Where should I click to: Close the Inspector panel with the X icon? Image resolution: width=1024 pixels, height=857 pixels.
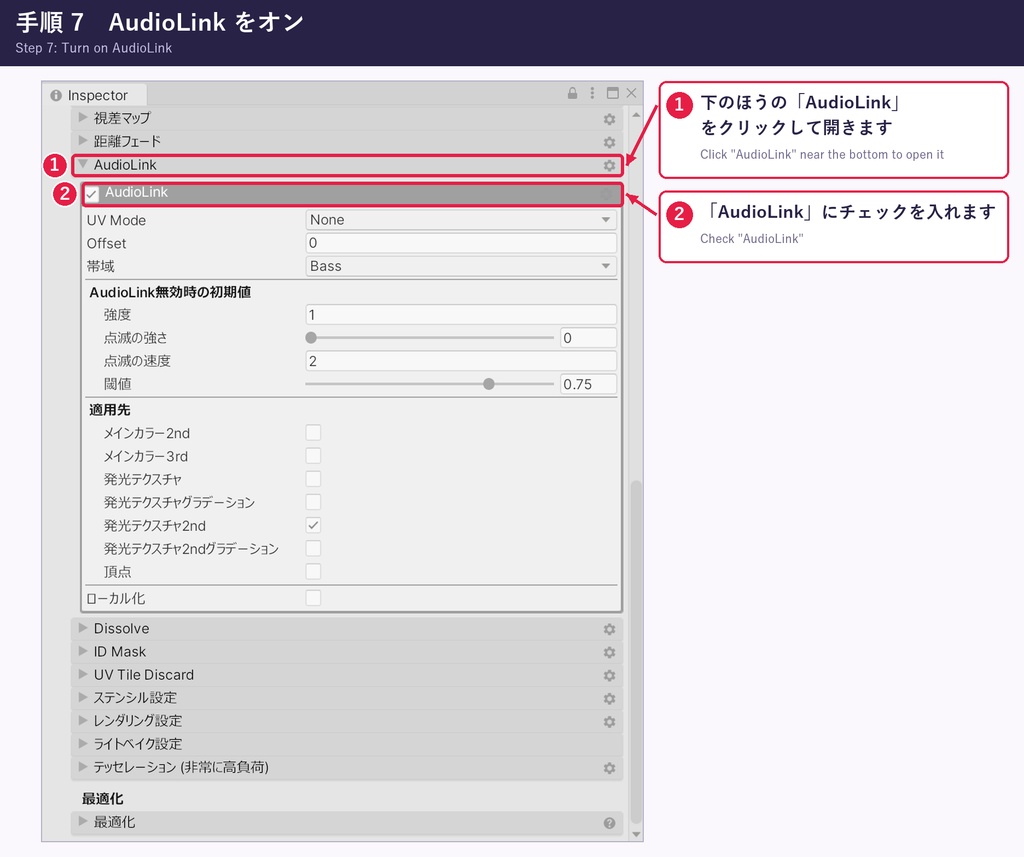click(x=632, y=93)
